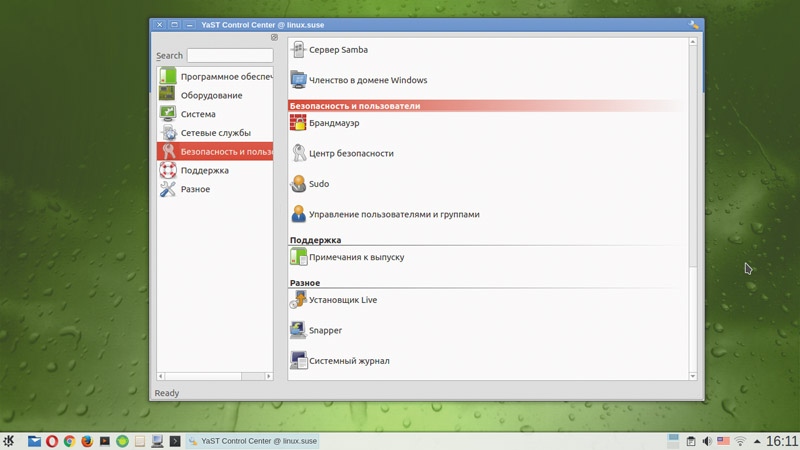Open the KDE application launcher menu
Viewport: 800px width, 450px height.
point(9,441)
